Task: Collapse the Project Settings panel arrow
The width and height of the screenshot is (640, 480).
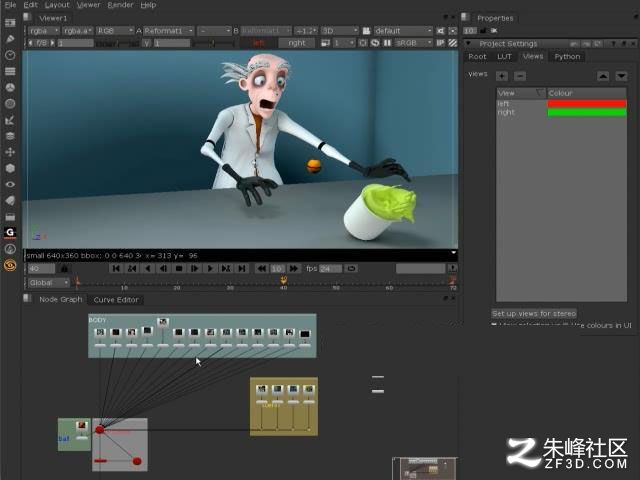Action: pyautogui.click(x=469, y=43)
